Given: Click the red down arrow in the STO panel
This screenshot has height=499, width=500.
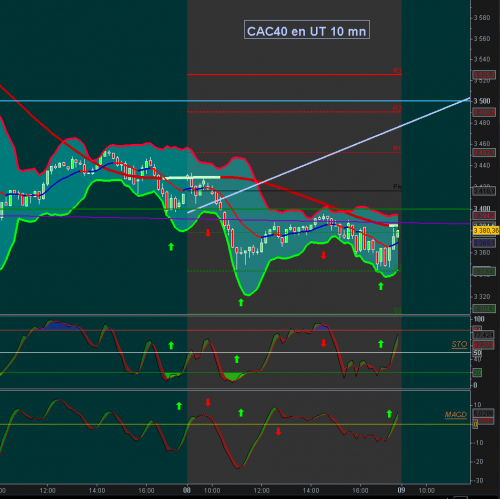Looking at the screenshot, I should point(323,343).
